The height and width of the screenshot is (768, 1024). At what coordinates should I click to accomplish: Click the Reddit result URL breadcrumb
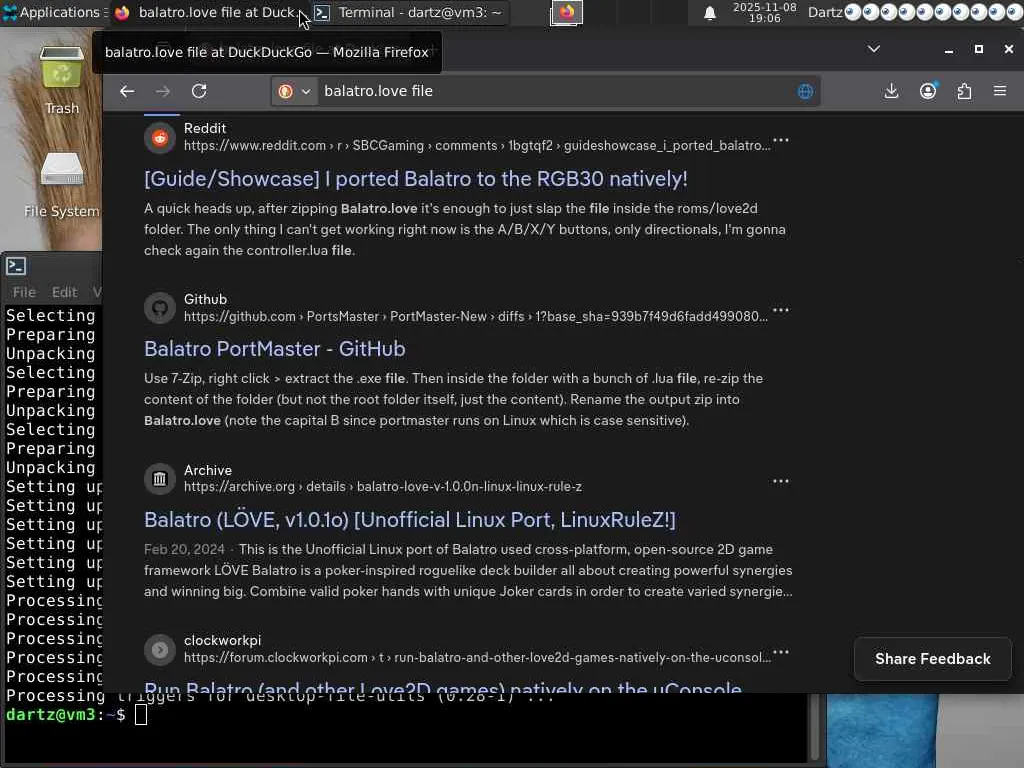point(477,146)
